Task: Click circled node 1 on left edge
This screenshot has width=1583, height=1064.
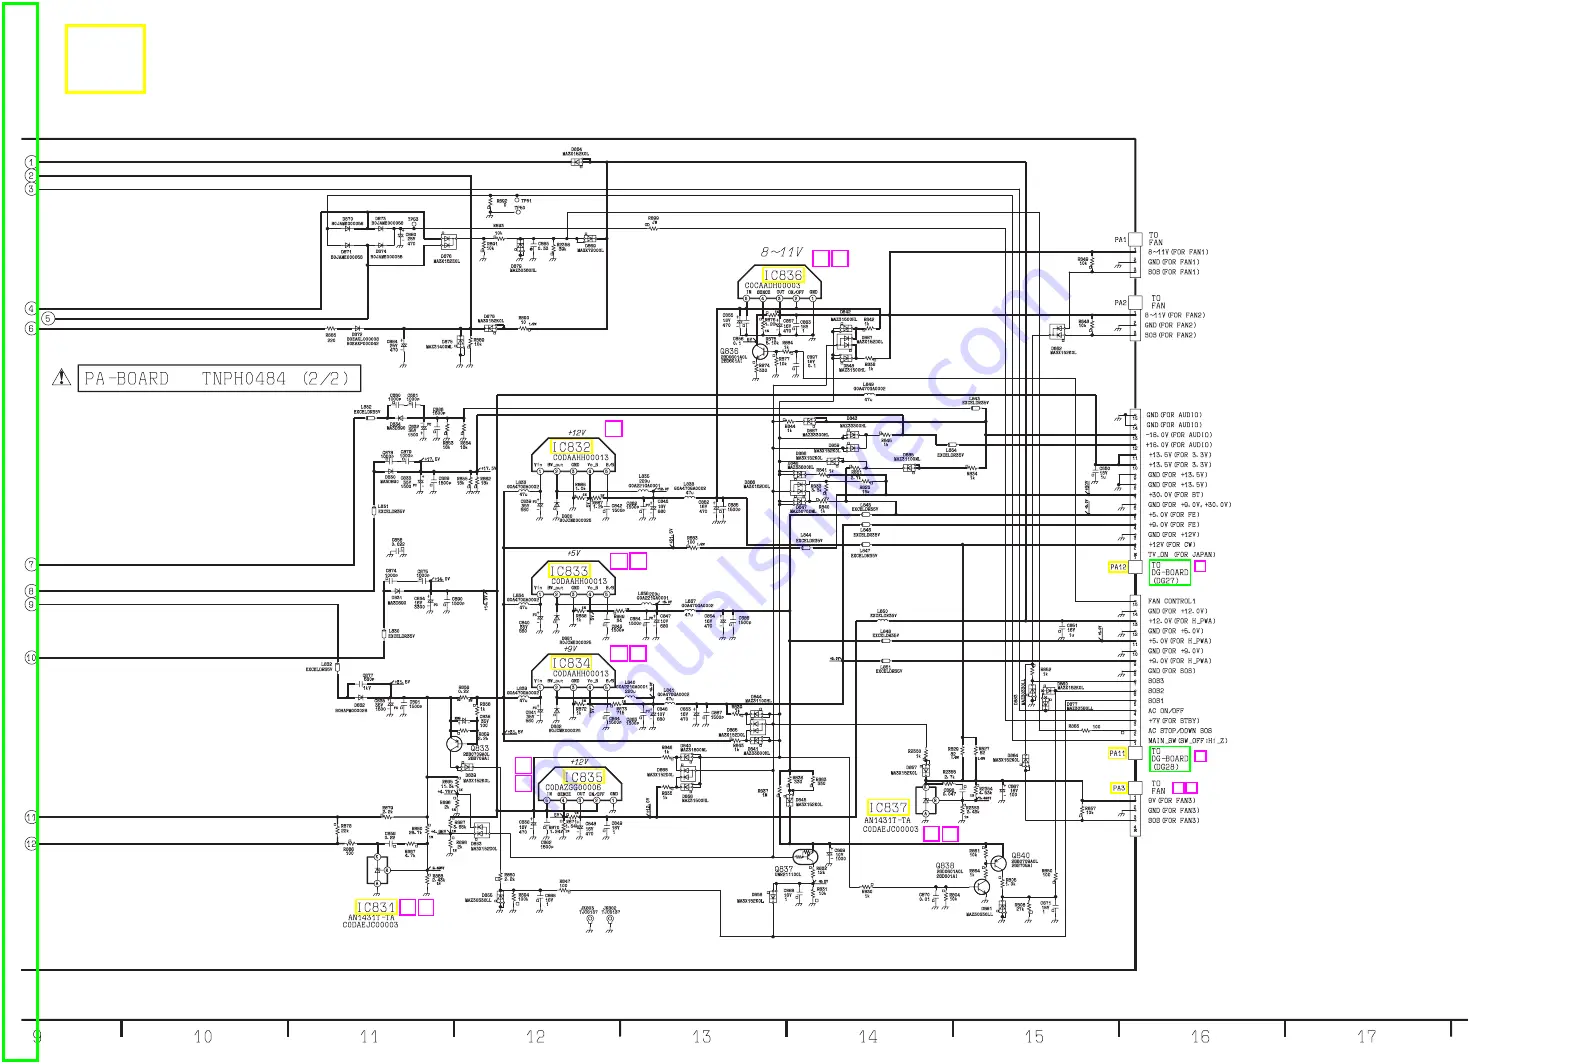Action: (x=31, y=162)
